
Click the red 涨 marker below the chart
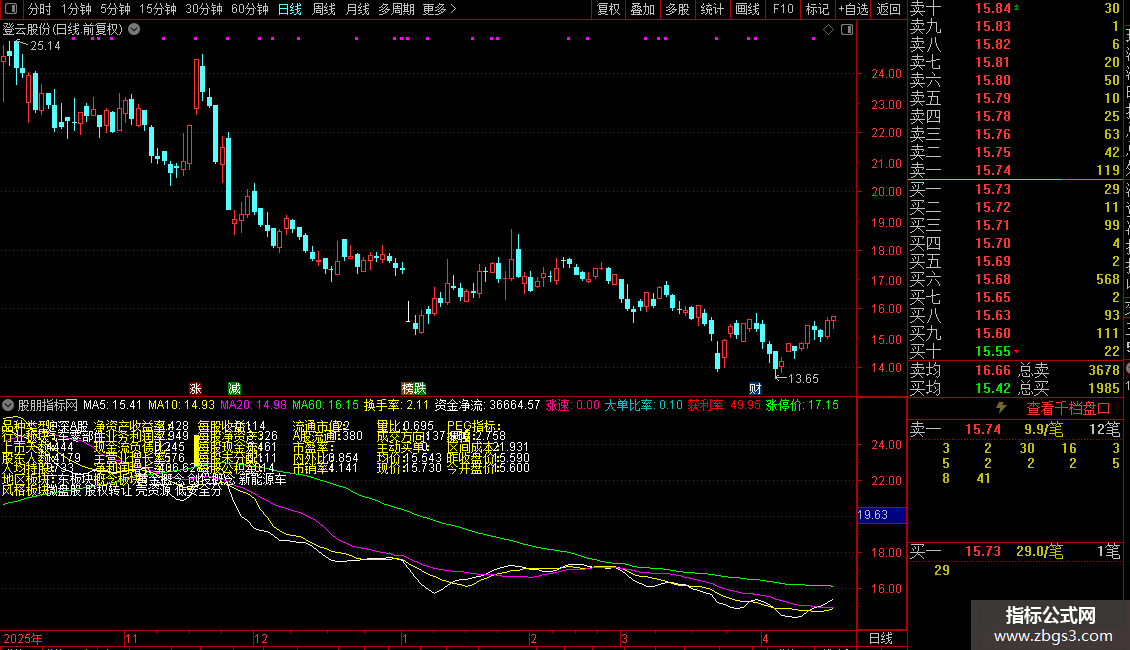coord(196,388)
